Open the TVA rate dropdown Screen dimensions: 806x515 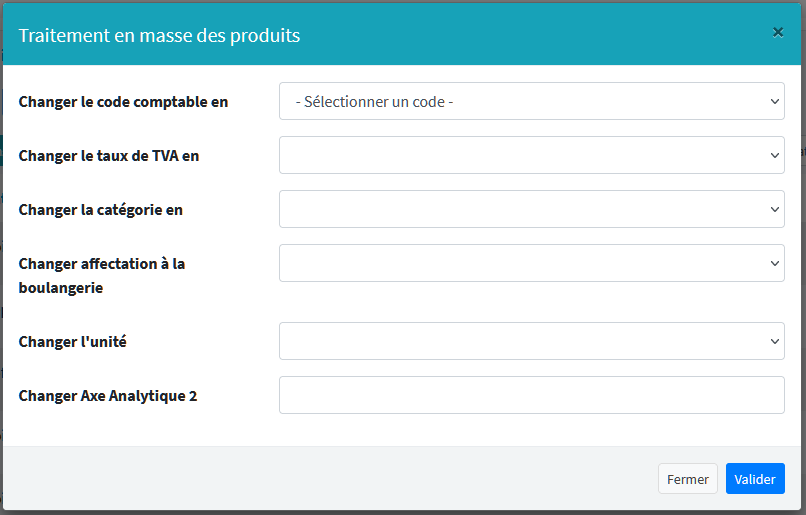(x=520, y=155)
